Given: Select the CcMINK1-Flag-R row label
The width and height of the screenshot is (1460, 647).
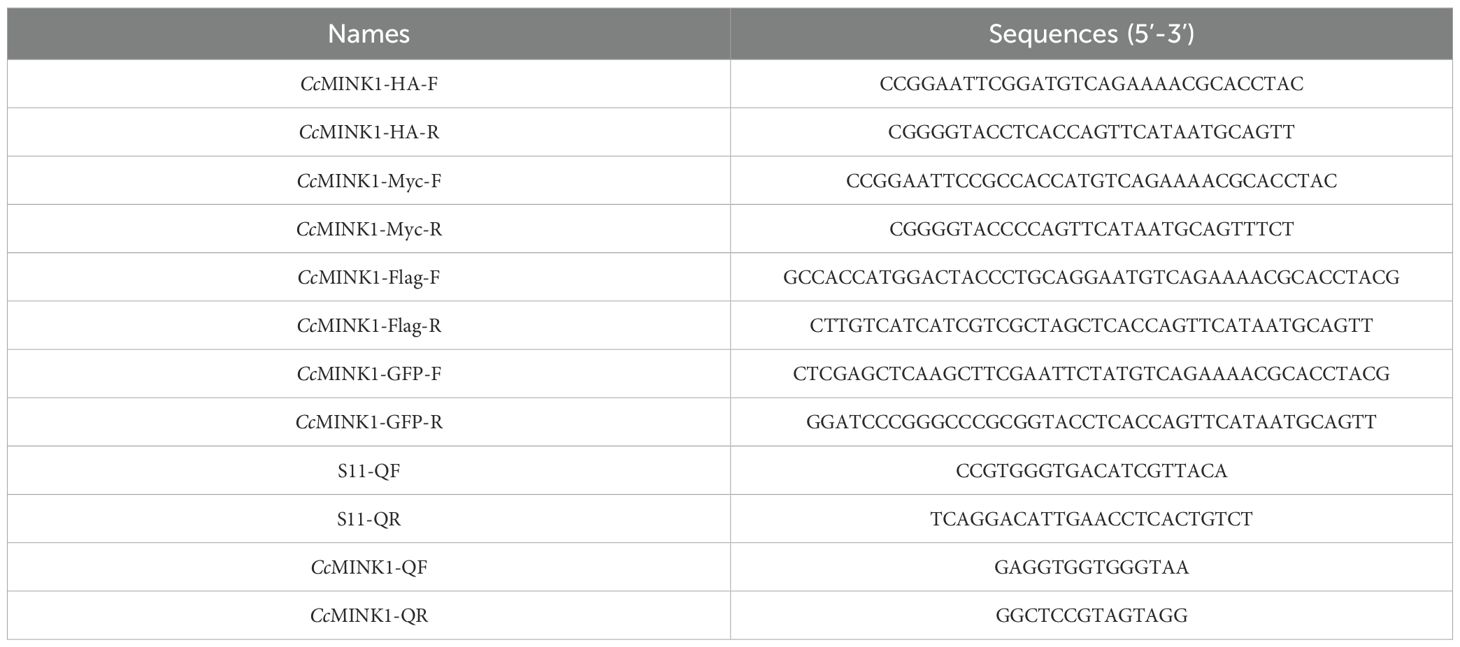Looking at the screenshot, I should click(x=369, y=325).
